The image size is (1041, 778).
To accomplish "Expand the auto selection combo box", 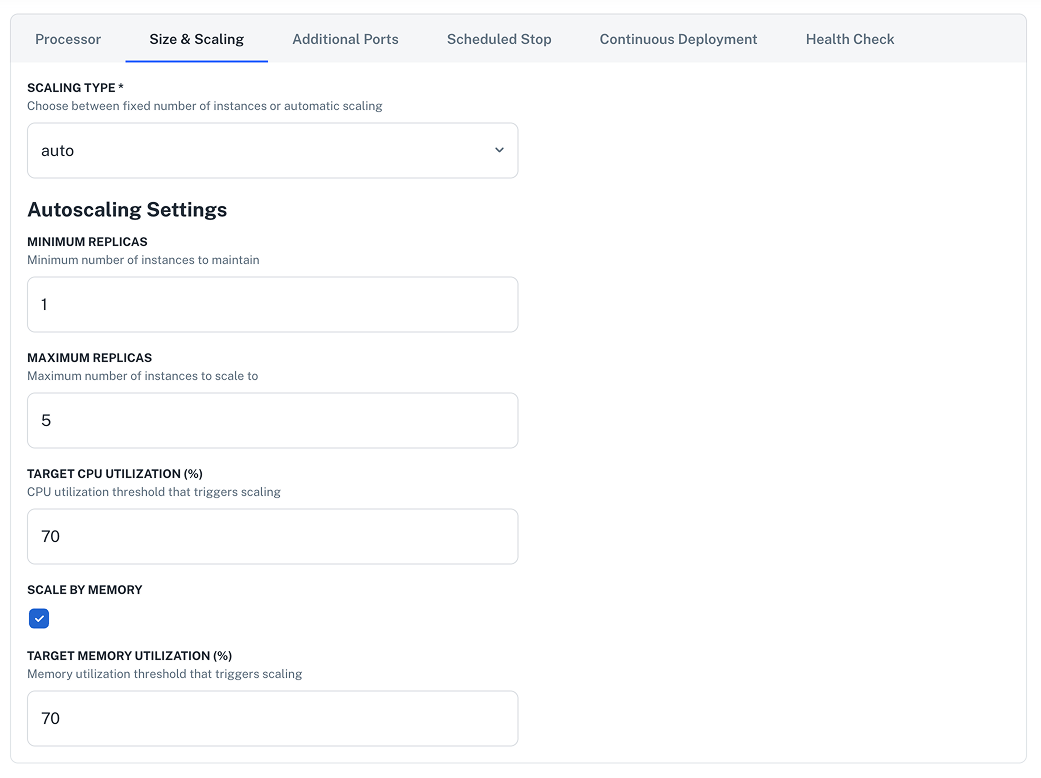I will [272, 150].
